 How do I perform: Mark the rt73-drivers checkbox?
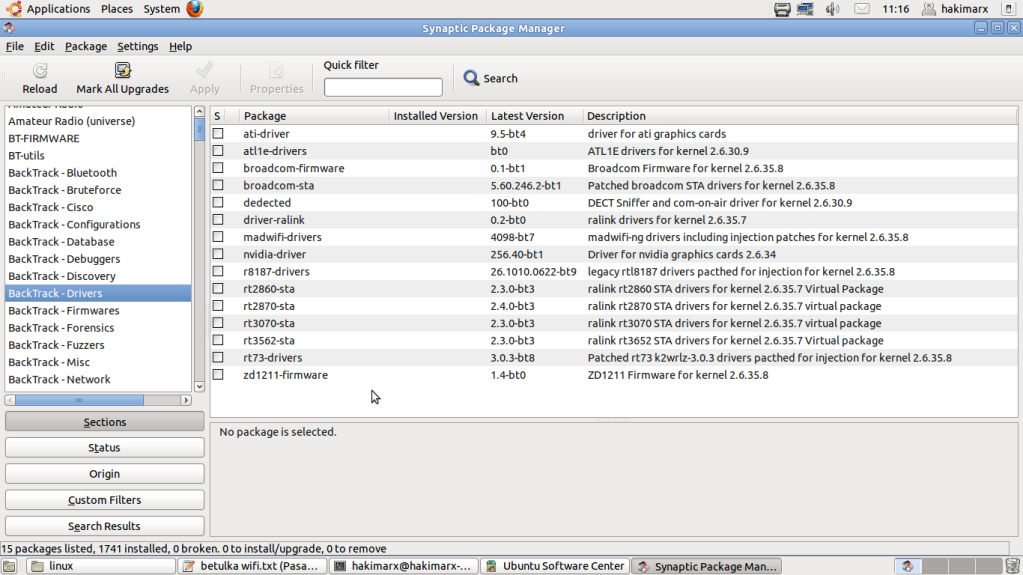click(218, 358)
